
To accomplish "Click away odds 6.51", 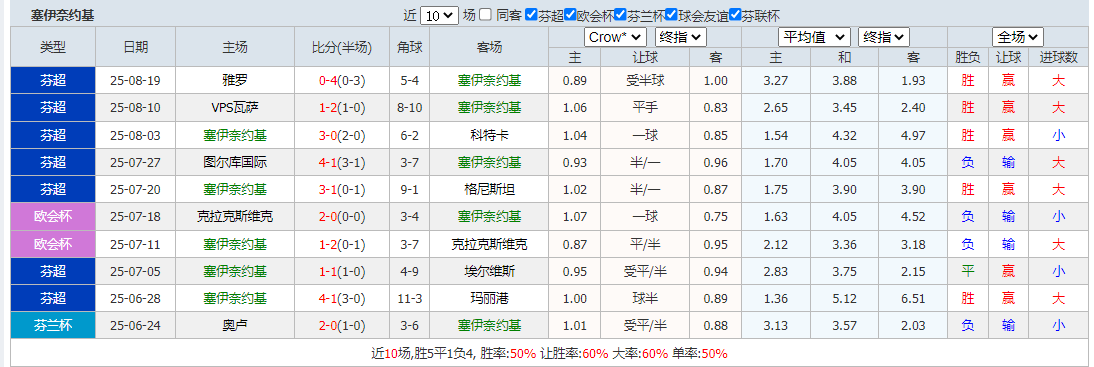I will pos(913,299).
